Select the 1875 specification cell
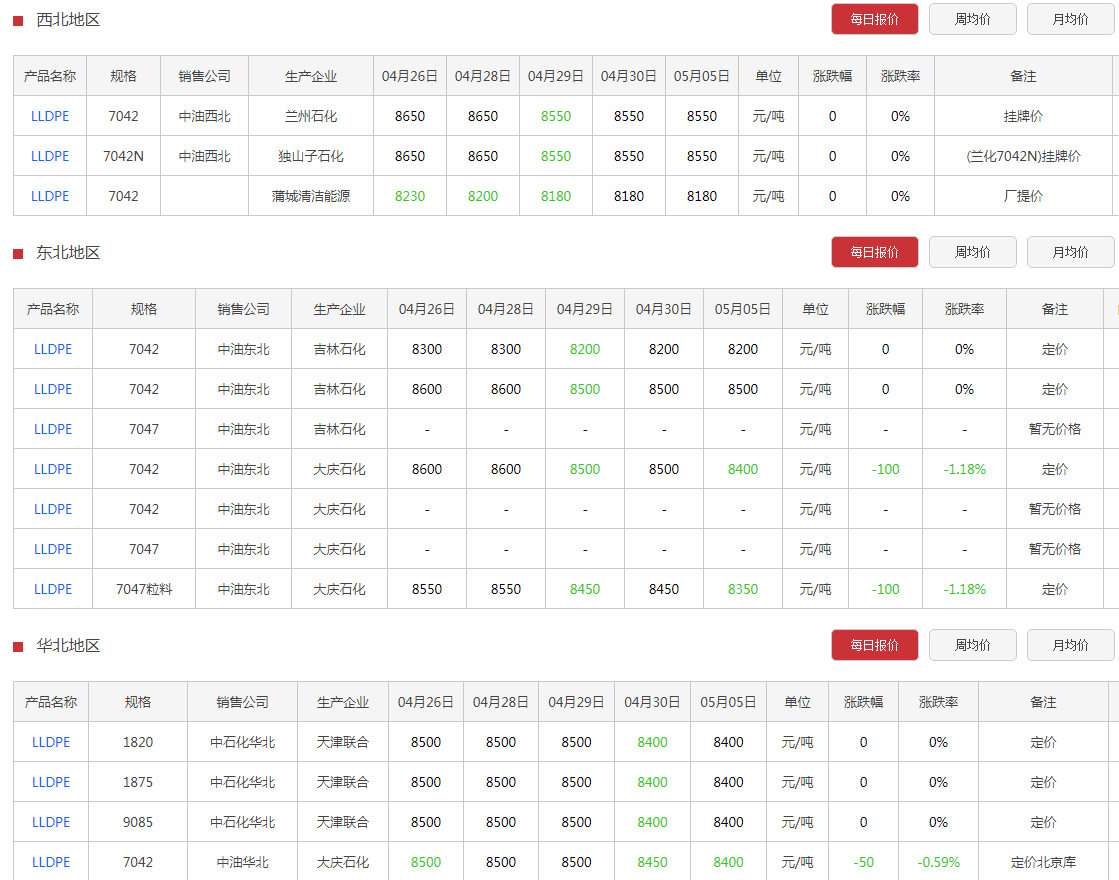Image resolution: width=1119 pixels, height=880 pixels. click(x=138, y=782)
